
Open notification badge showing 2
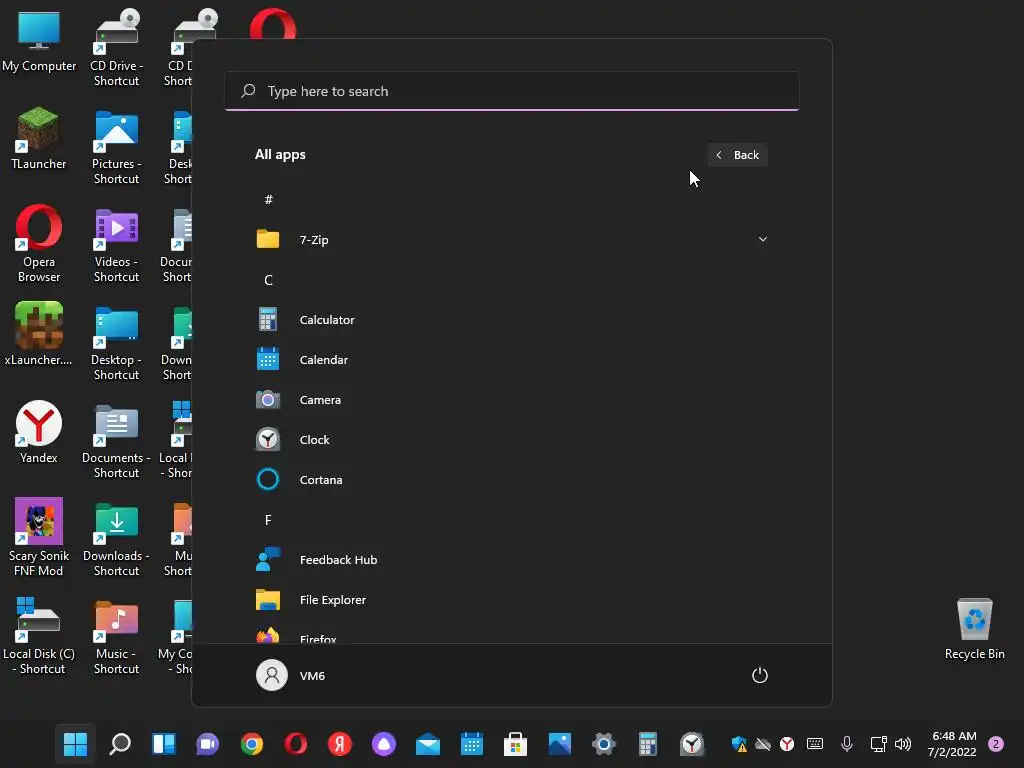(x=996, y=744)
